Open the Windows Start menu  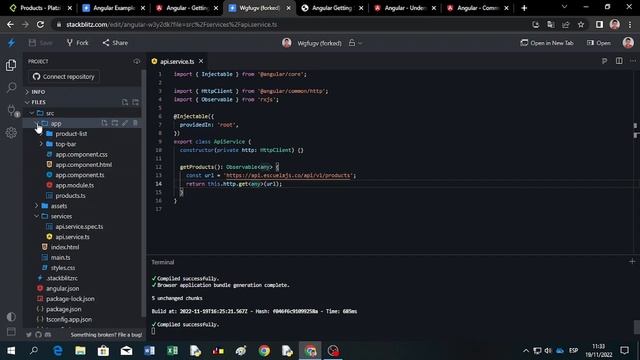point(11,351)
